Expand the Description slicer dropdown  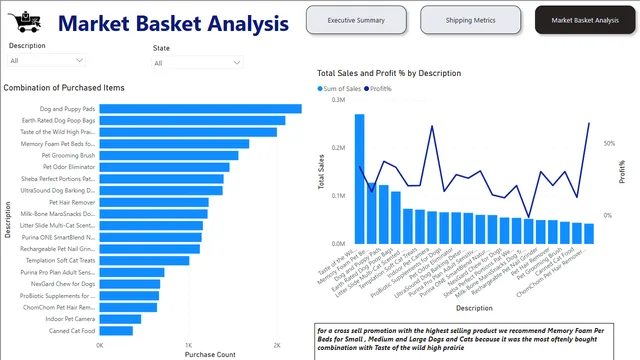pyautogui.click(x=47, y=60)
